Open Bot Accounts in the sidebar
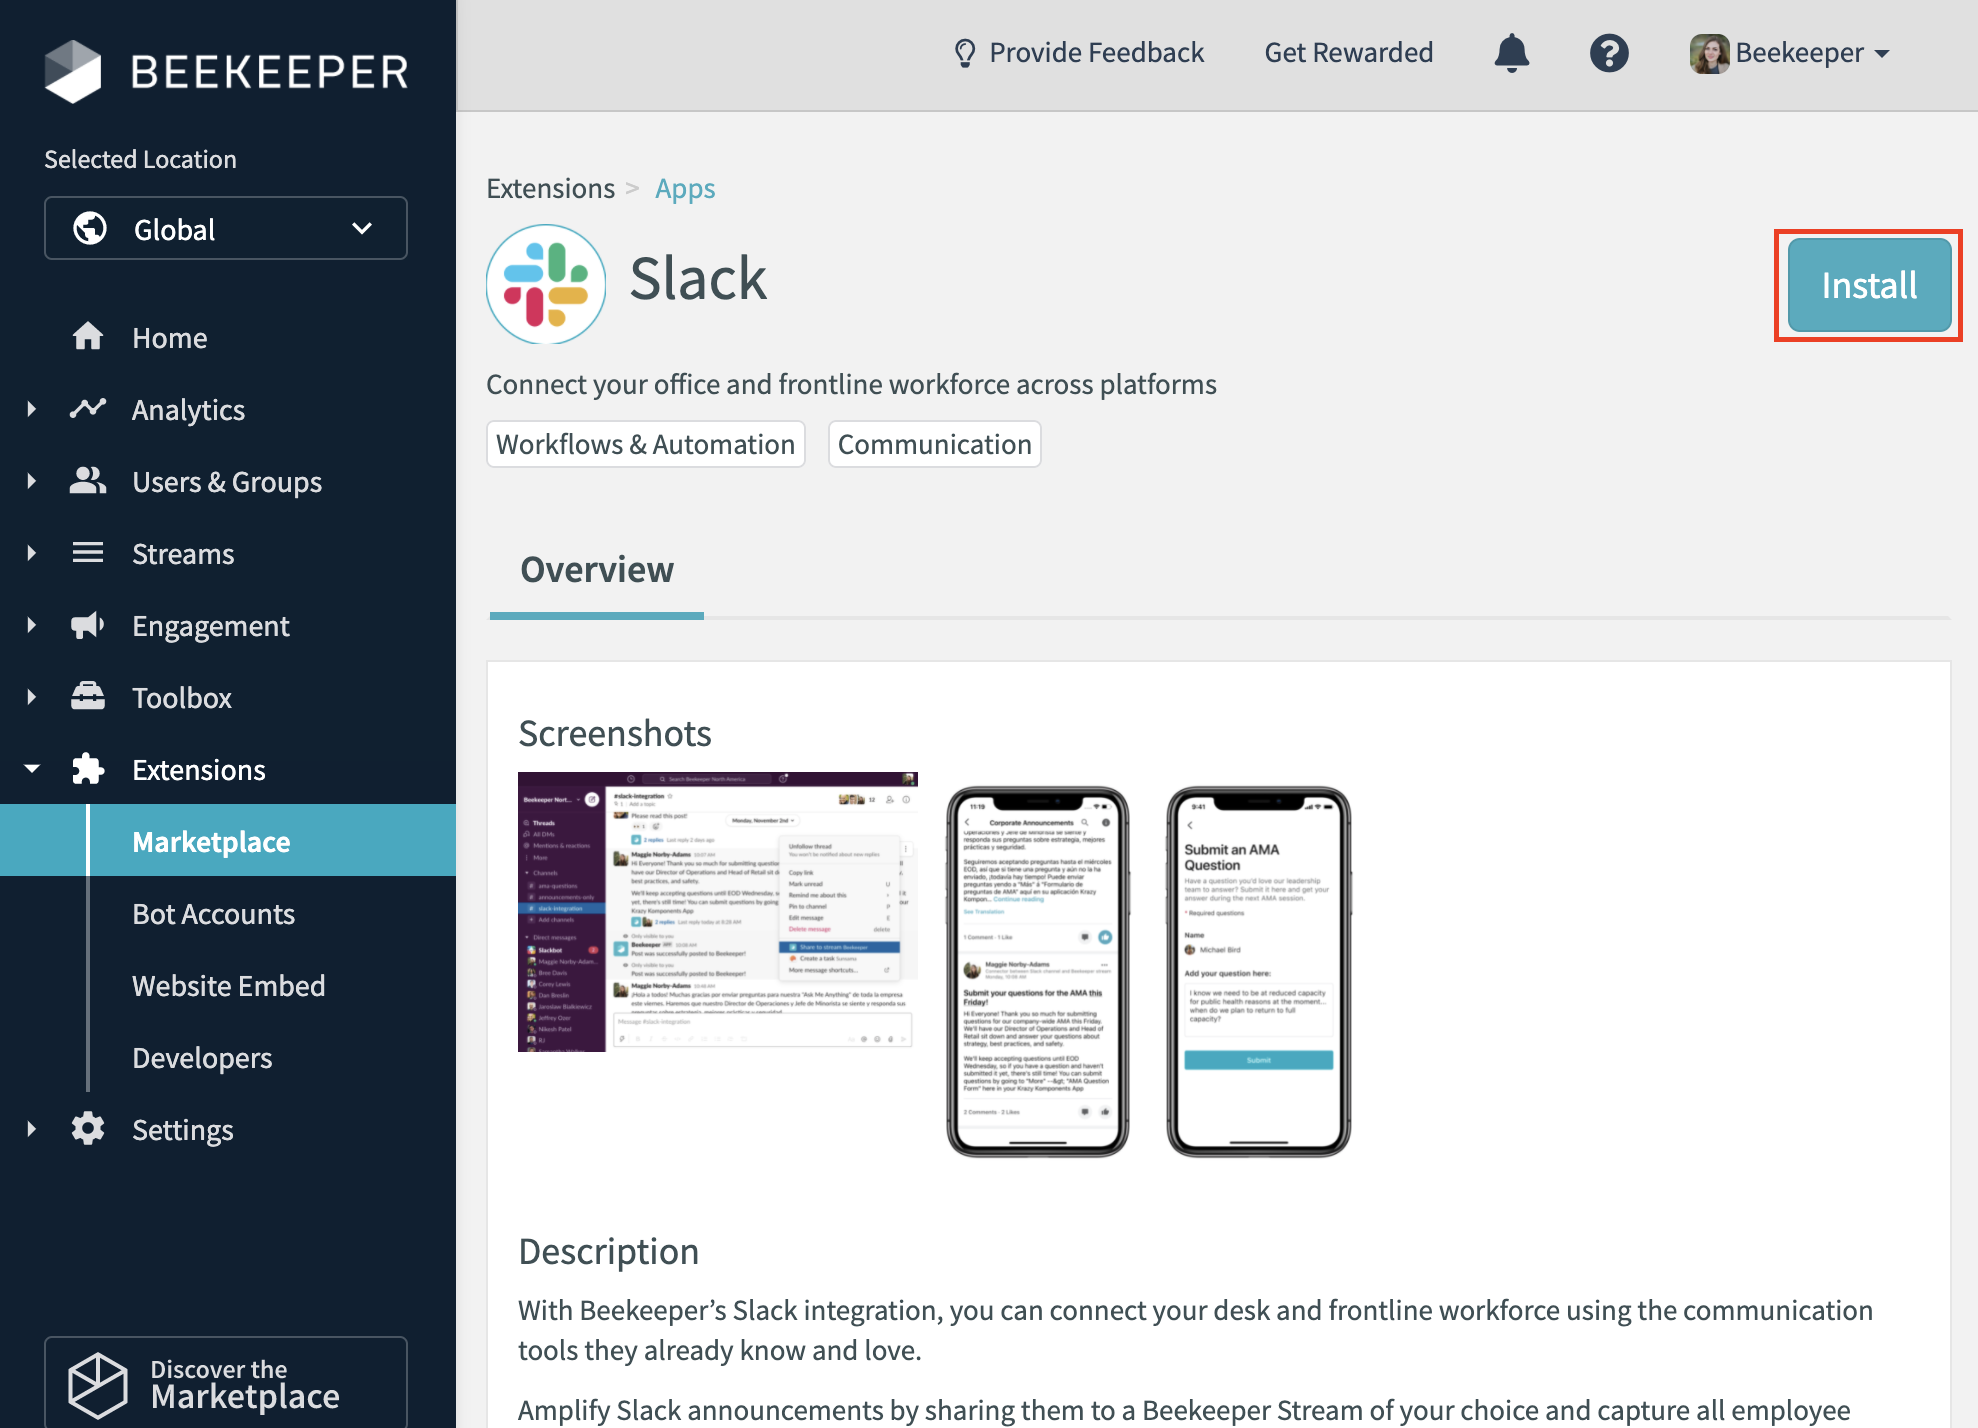Image resolution: width=1978 pixels, height=1428 pixels. pos(213,913)
